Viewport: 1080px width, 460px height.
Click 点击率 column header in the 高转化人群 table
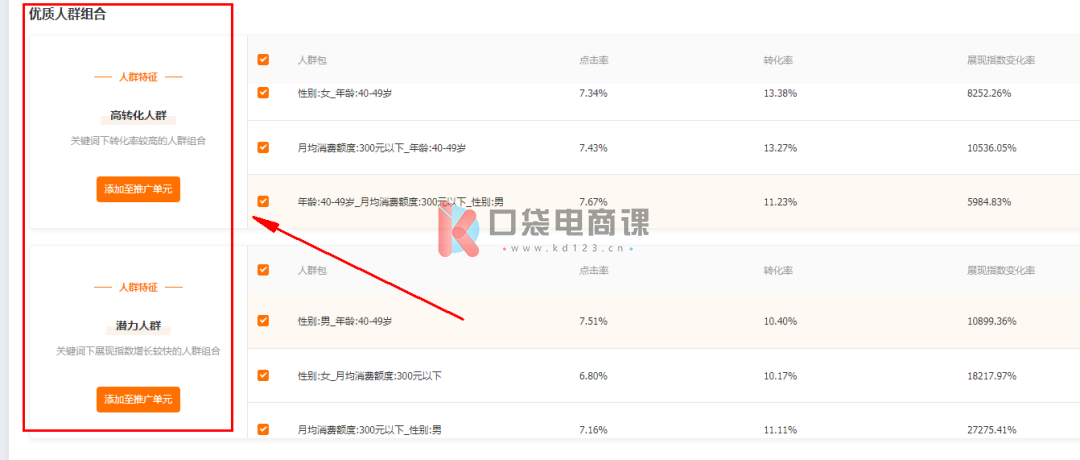coord(594,60)
